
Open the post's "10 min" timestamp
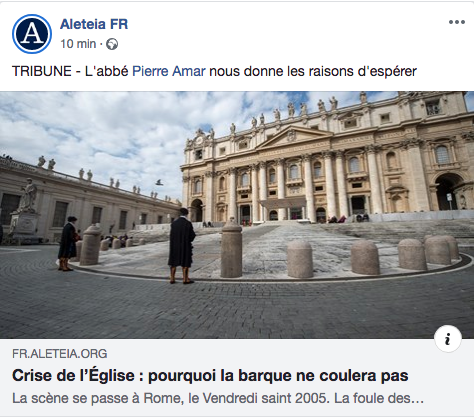(x=78, y=44)
